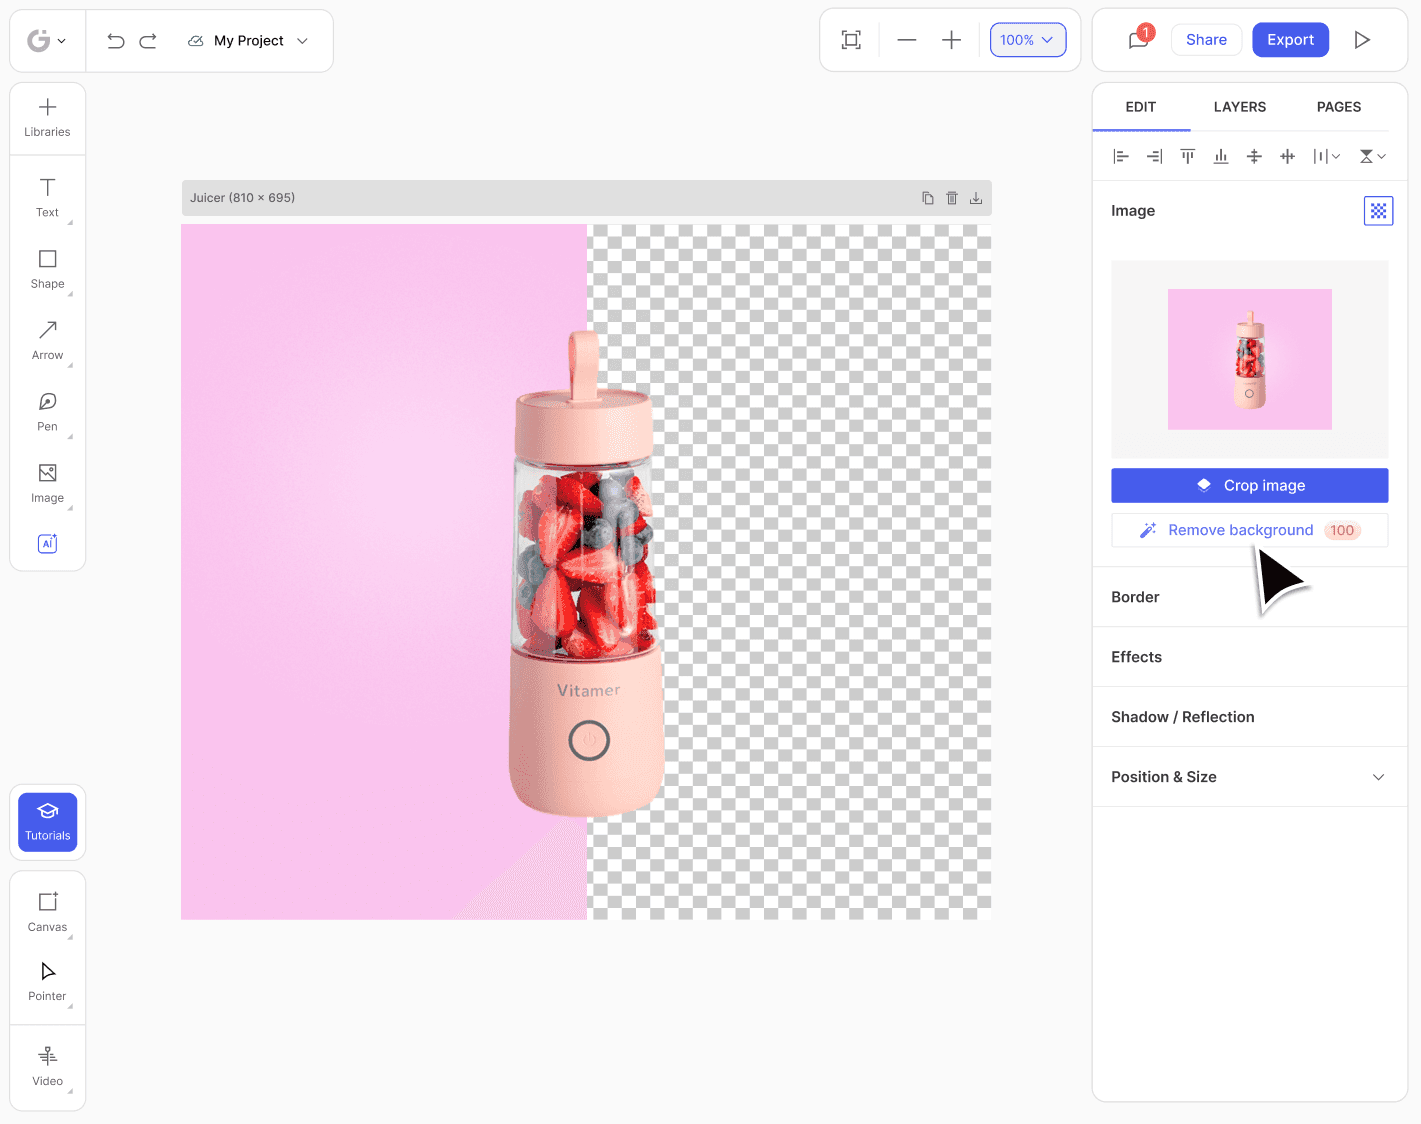Open the 100% zoom dropdown
Viewport: 1421px width, 1124px height.
(x=1028, y=40)
